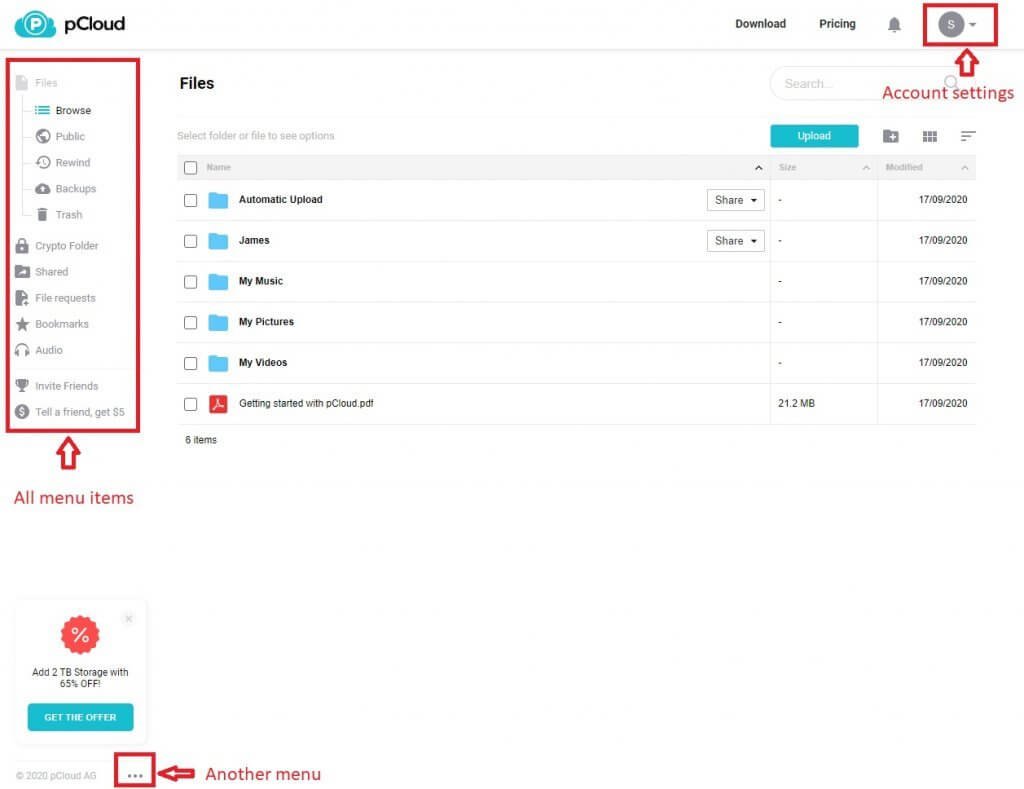Open Backups in the sidebar

pos(76,189)
